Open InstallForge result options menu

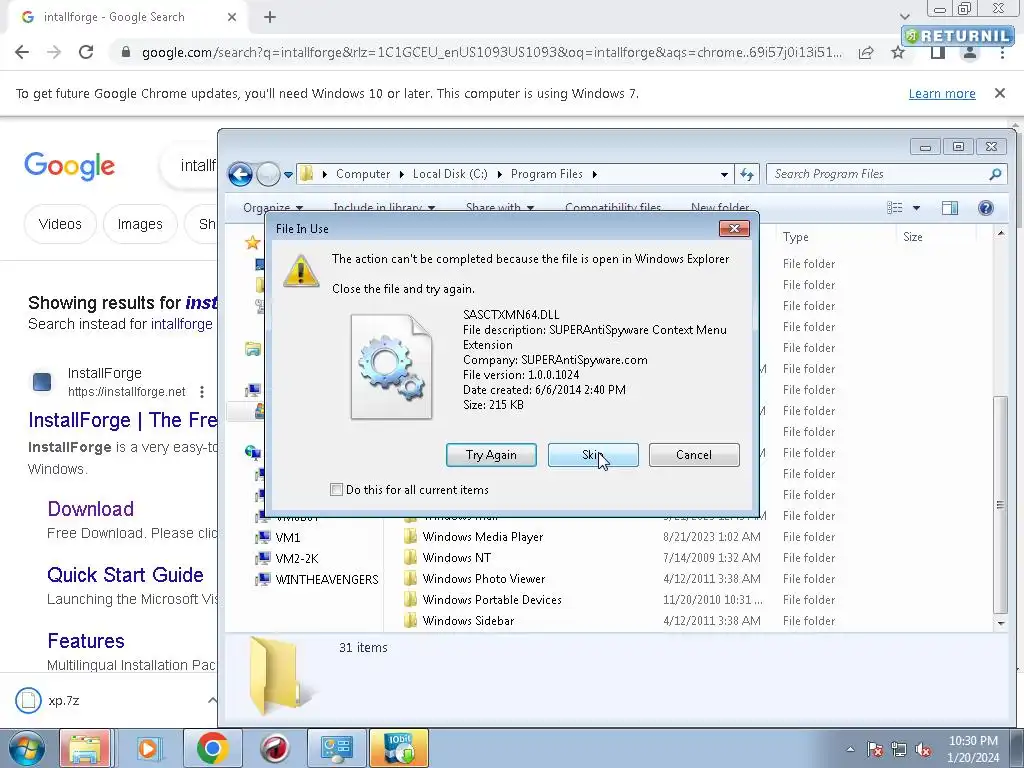pos(202,392)
